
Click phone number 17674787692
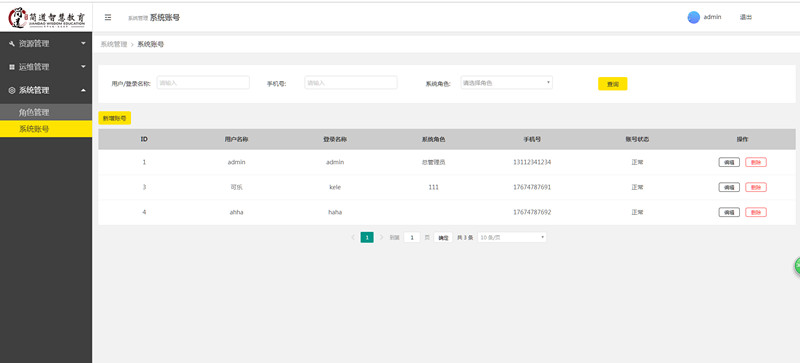pyautogui.click(x=532, y=212)
